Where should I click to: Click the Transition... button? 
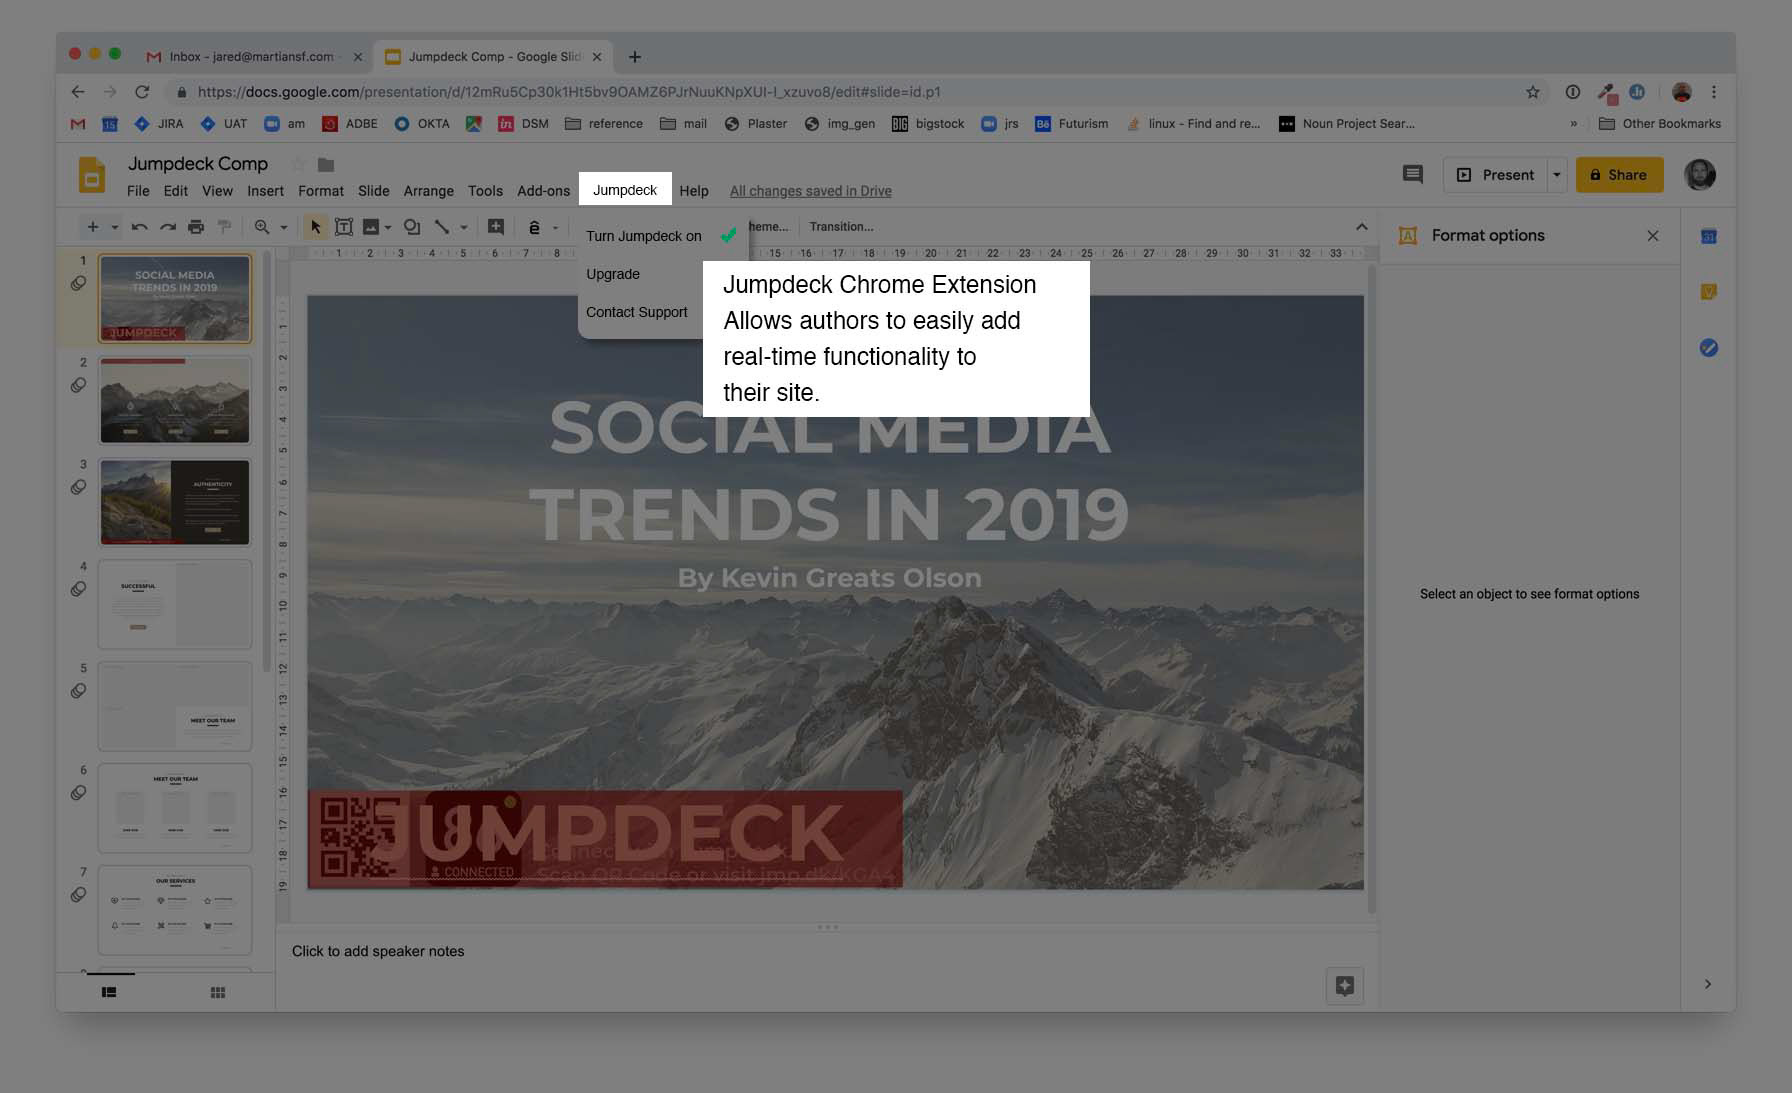841,227
